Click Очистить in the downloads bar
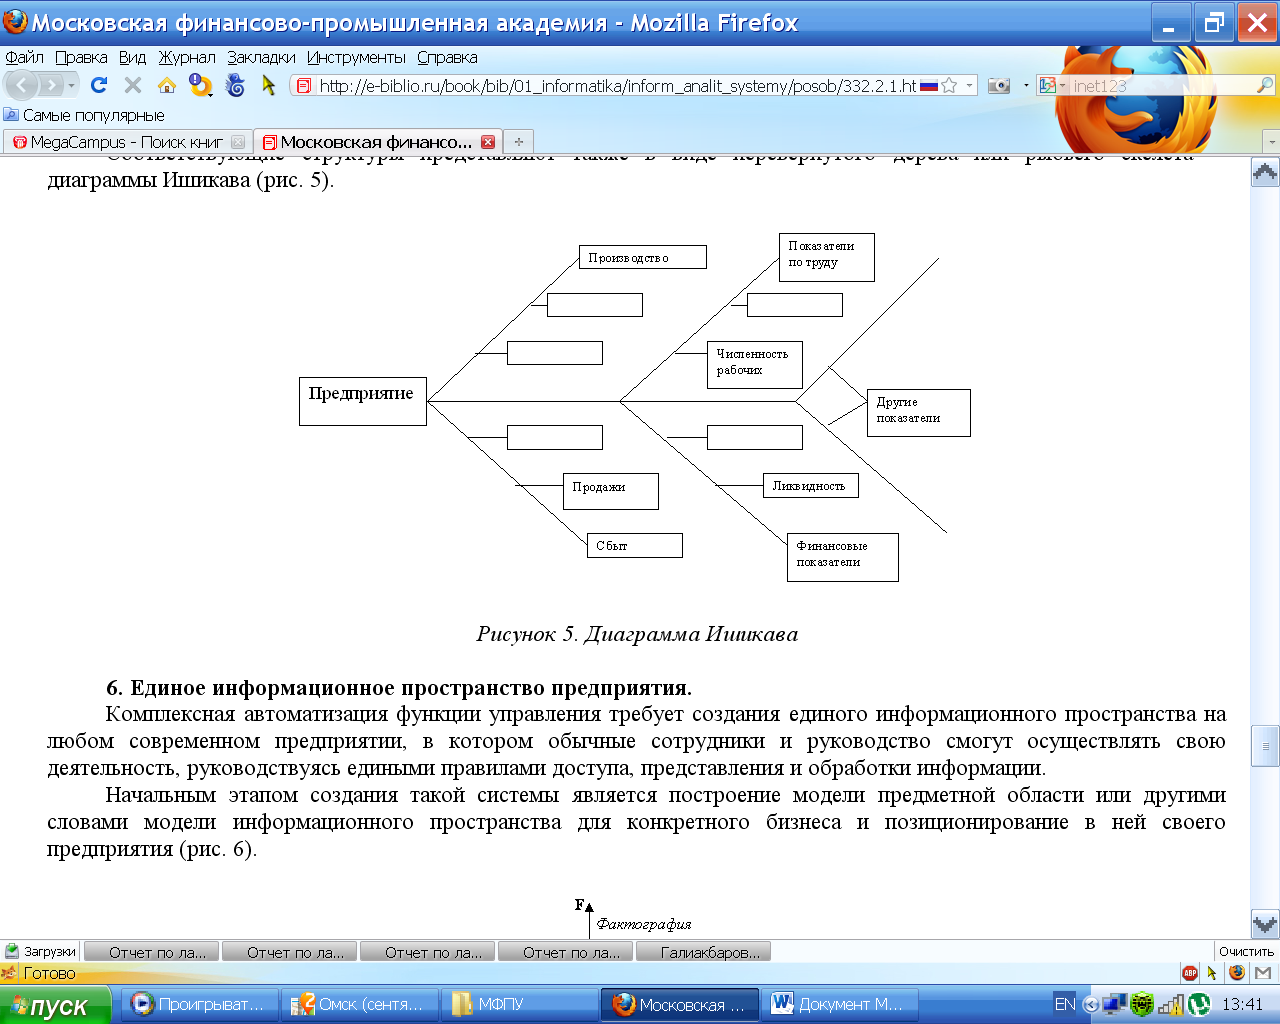The height and width of the screenshot is (1024, 1280). [x=1246, y=951]
